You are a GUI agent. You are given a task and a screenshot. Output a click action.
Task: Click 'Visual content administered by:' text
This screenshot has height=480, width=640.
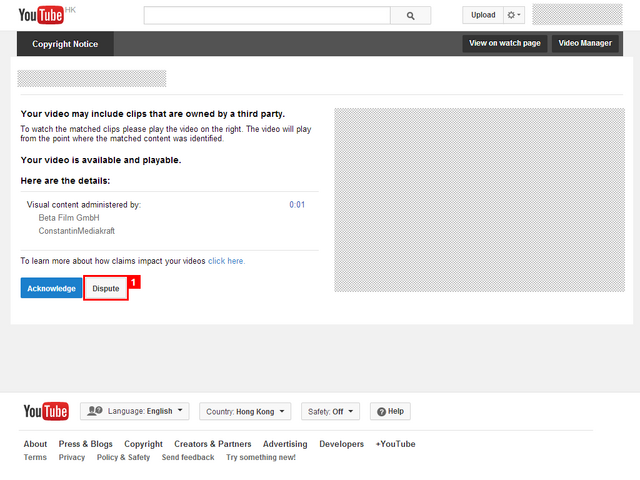coord(84,204)
